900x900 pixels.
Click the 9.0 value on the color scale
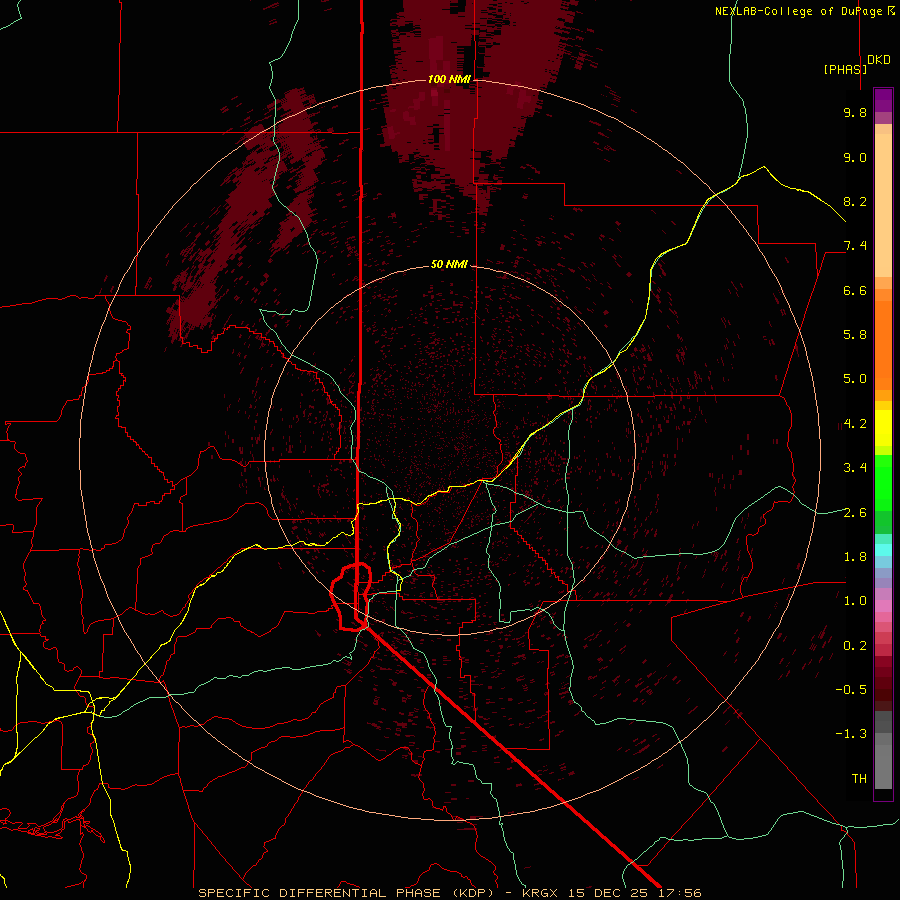[855, 157]
